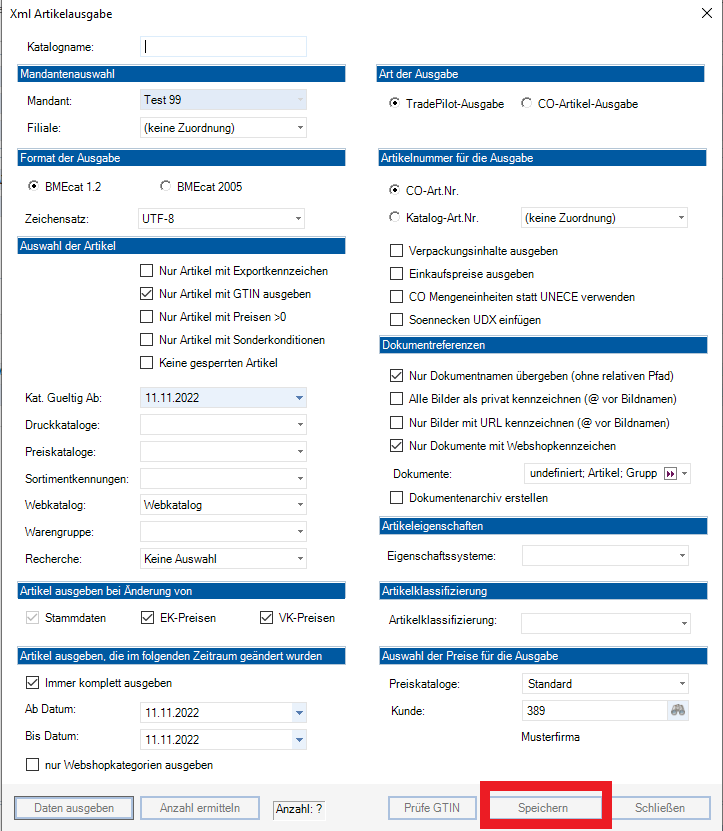Enable Nur Artikel mit Exportkennzeichen
The image size is (723, 831).
point(147,271)
